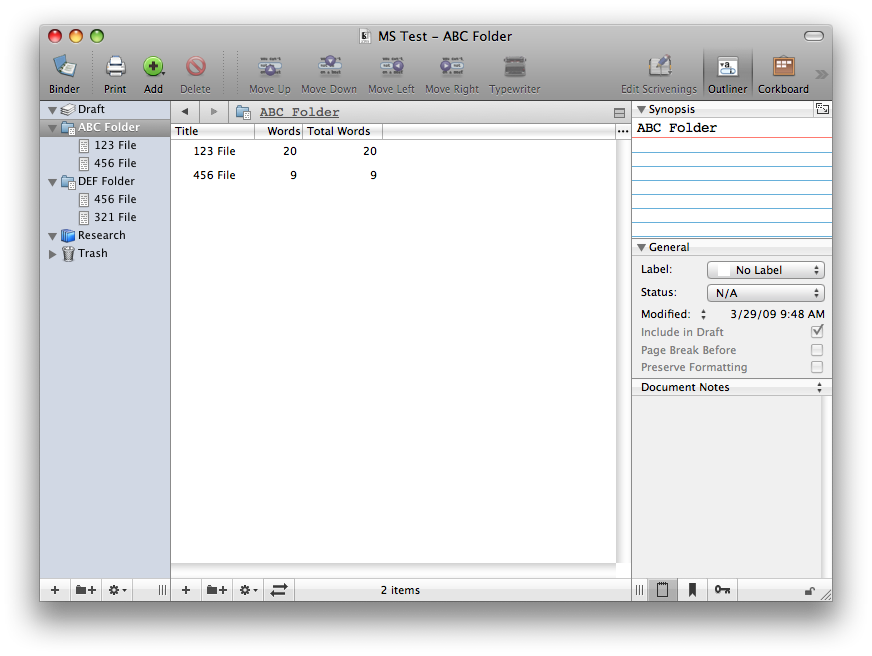Add new document in outliner footer
This screenshot has height=656, width=872.
pos(186,590)
